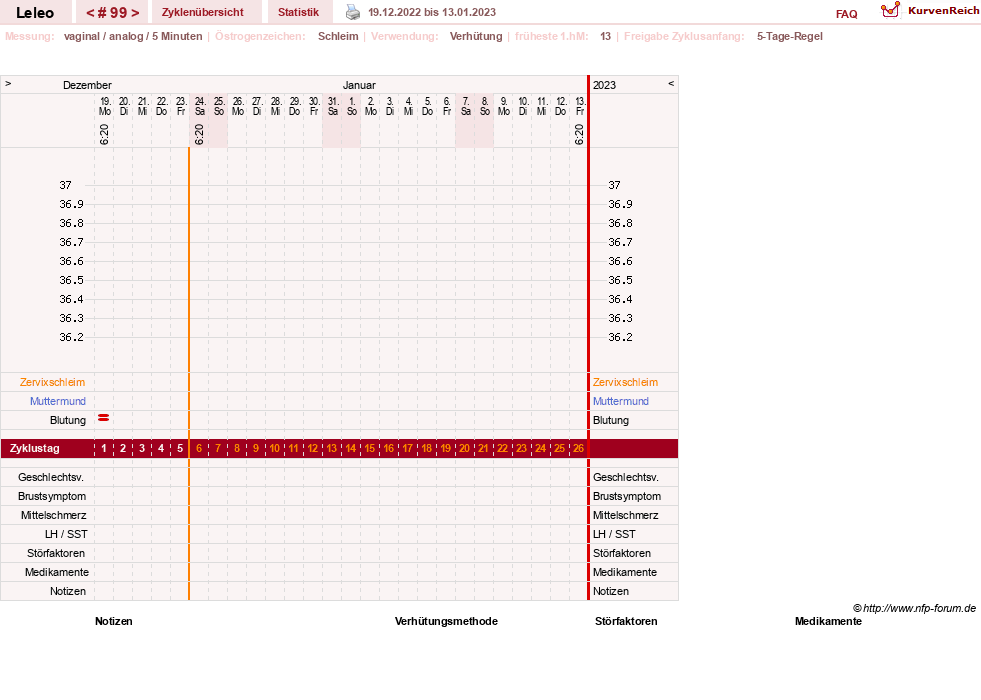Open the FAQ link
Image resolution: width=981 pixels, height=700 pixels.
click(x=846, y=14)
